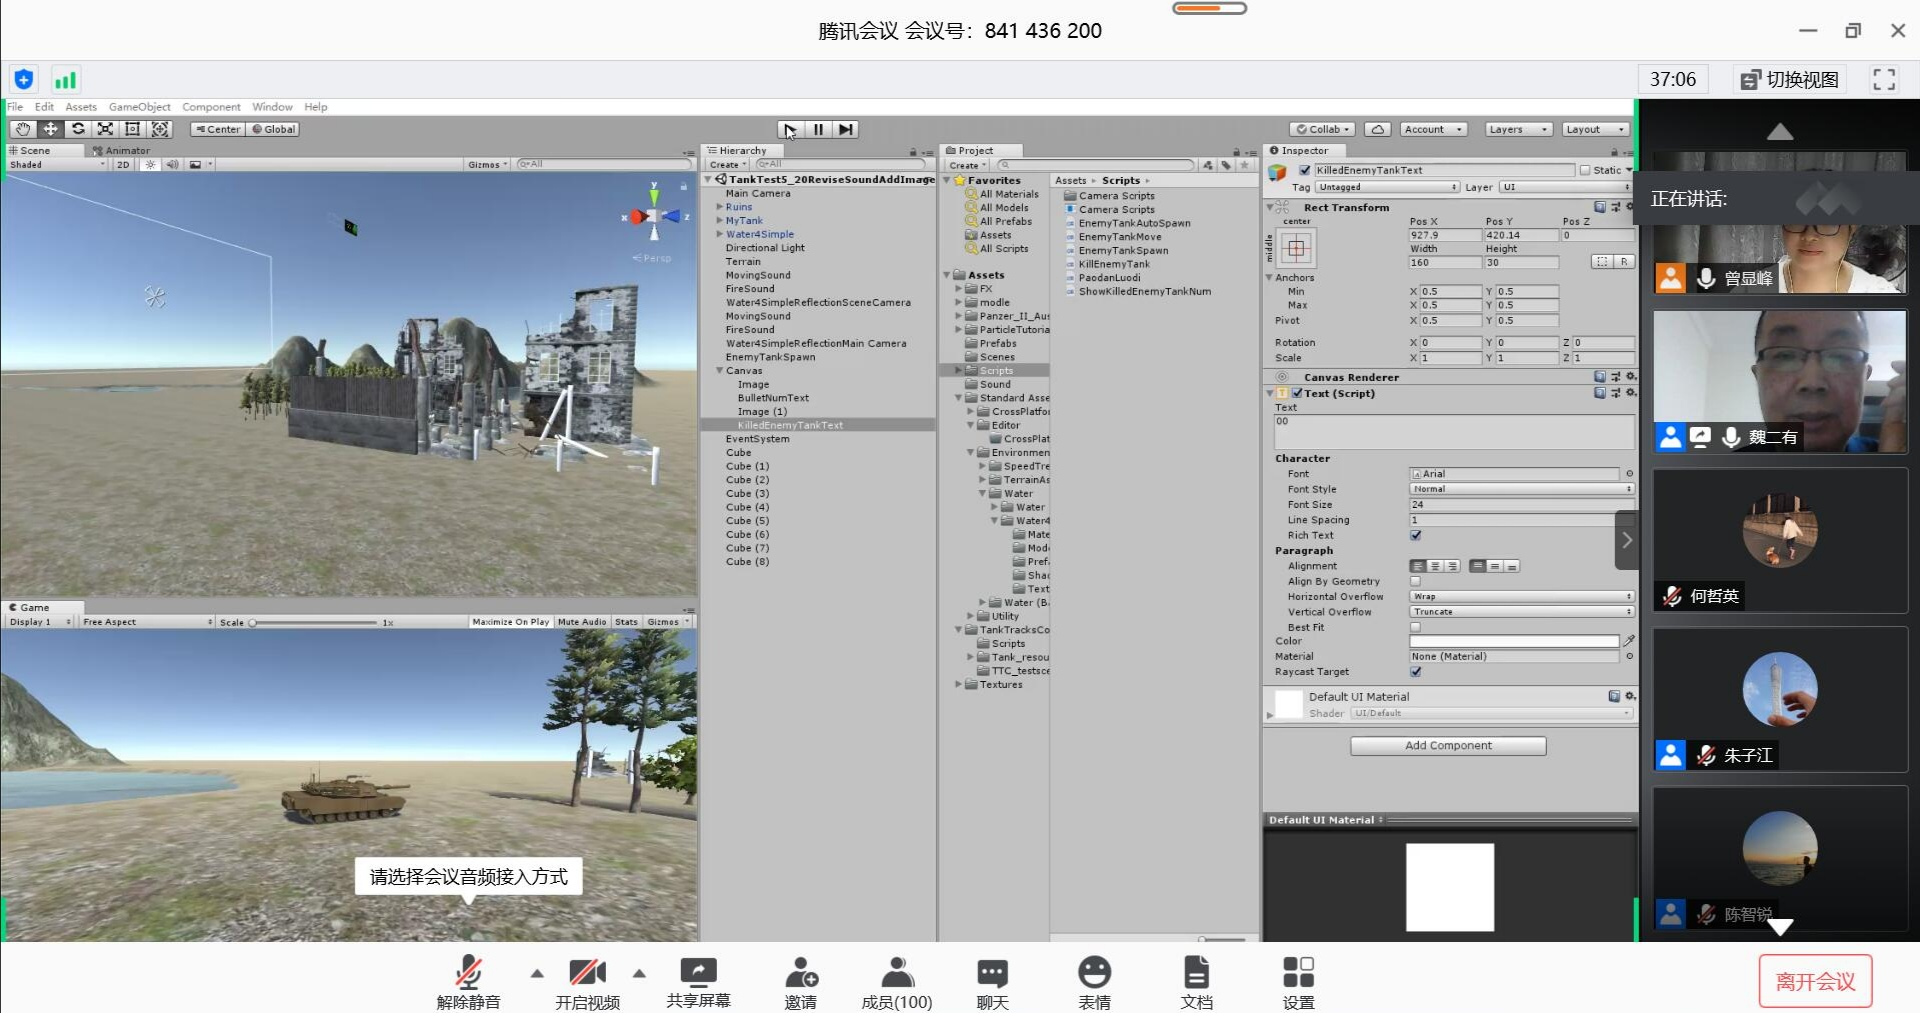Screen dimensions: 1920x1013
Task: Click switch view button in meeting
Action: tap(1790, 80)
